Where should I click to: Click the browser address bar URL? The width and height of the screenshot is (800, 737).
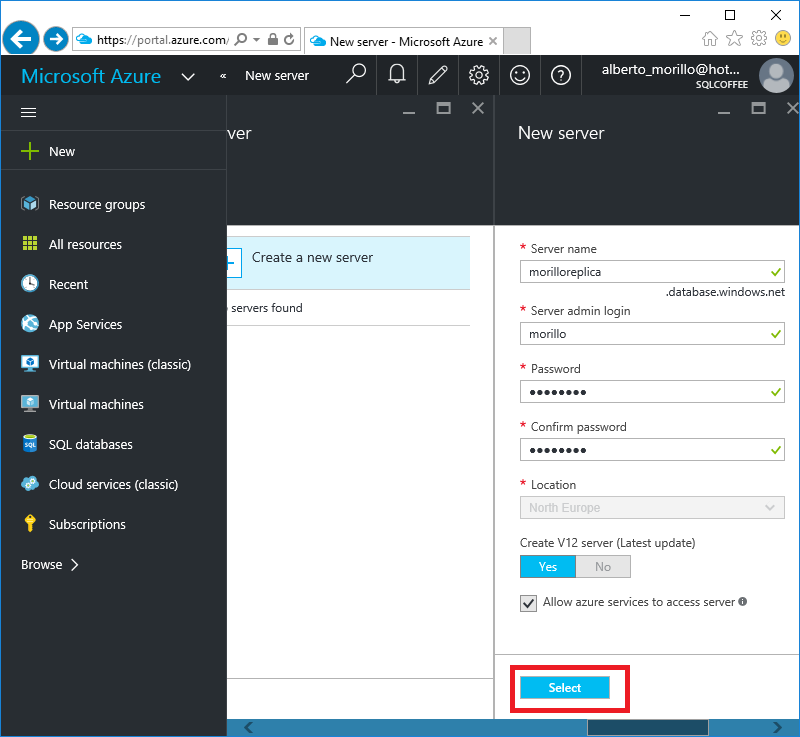click(x=163, y=40)
